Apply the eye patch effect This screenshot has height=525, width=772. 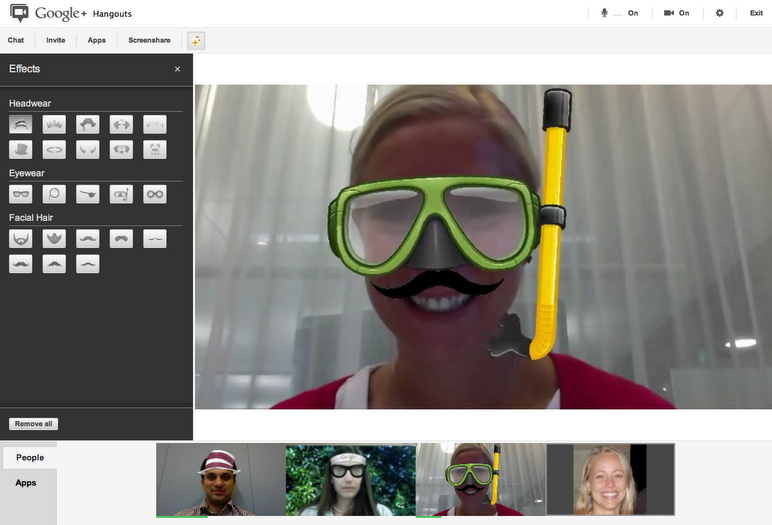pyautogui.click(x=88, y=194)
